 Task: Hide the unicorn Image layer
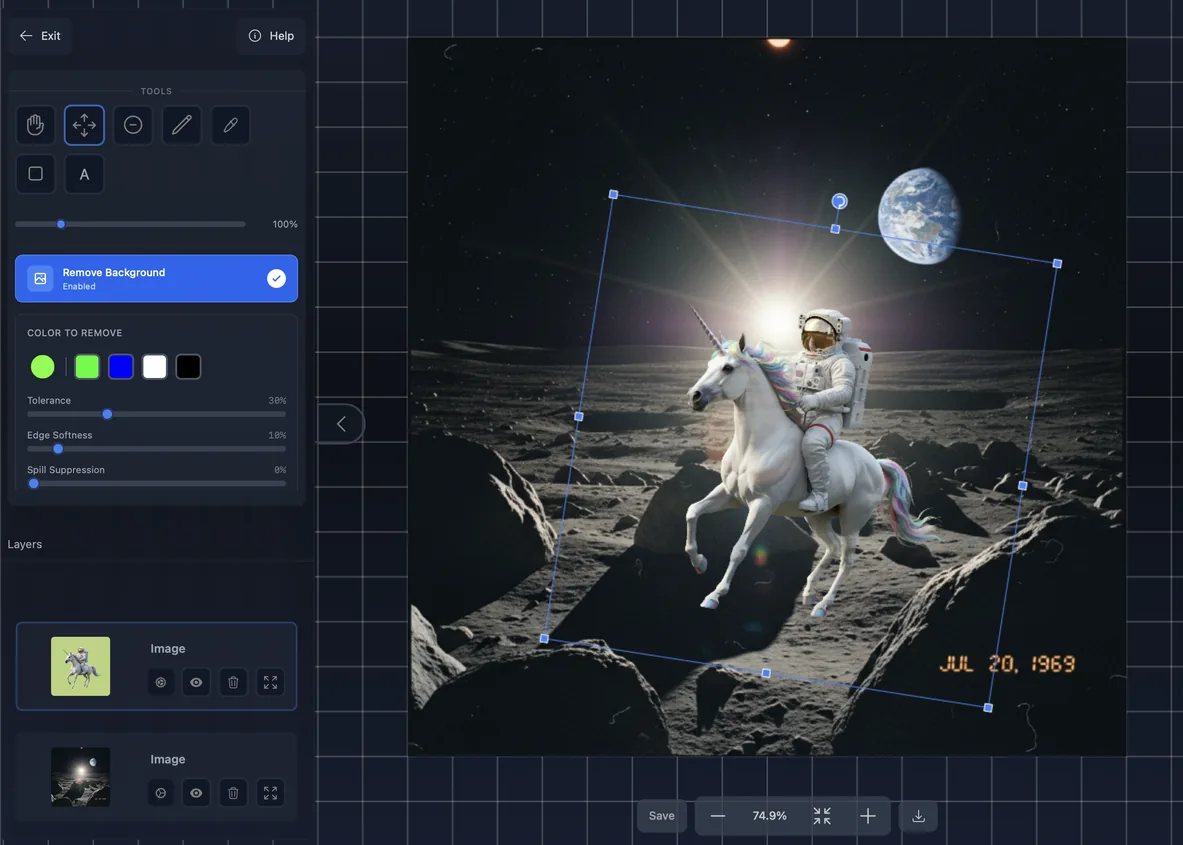196,682
